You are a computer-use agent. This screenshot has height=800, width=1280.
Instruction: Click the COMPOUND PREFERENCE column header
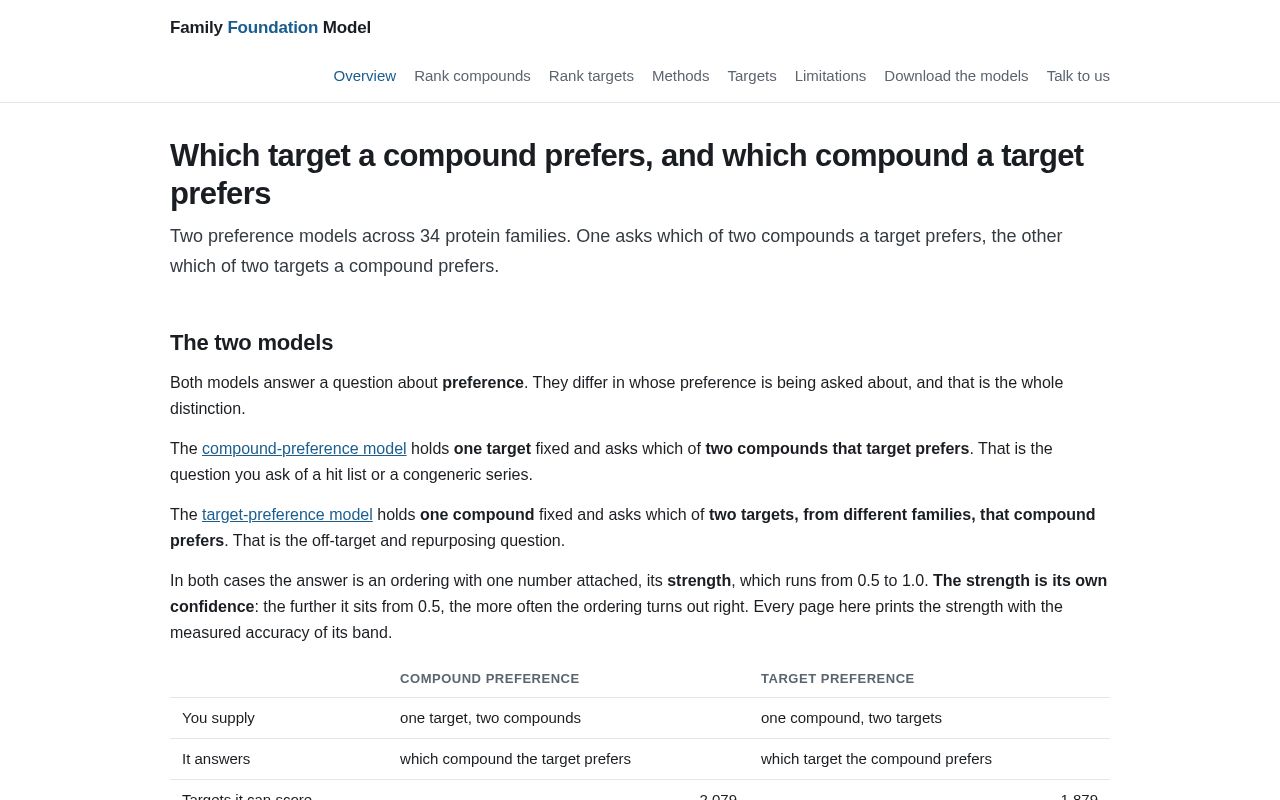pyautogui.click(x=490, y=679)
